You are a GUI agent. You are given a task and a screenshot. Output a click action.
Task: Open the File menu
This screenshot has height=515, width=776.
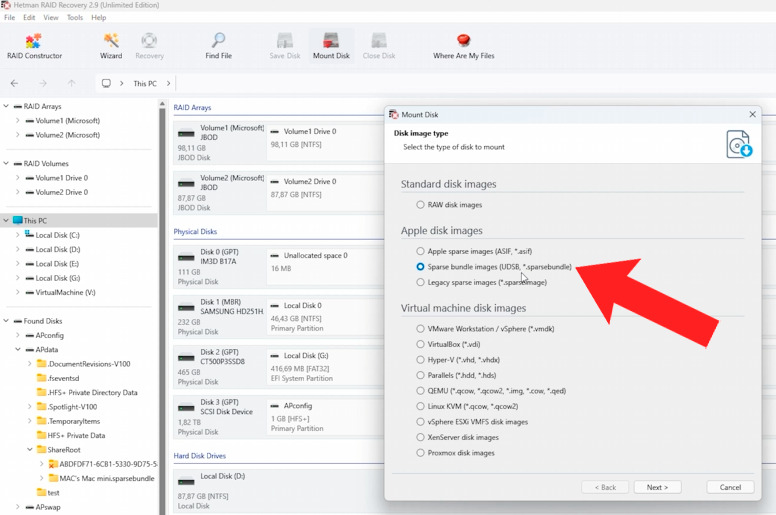click(9, 17)
